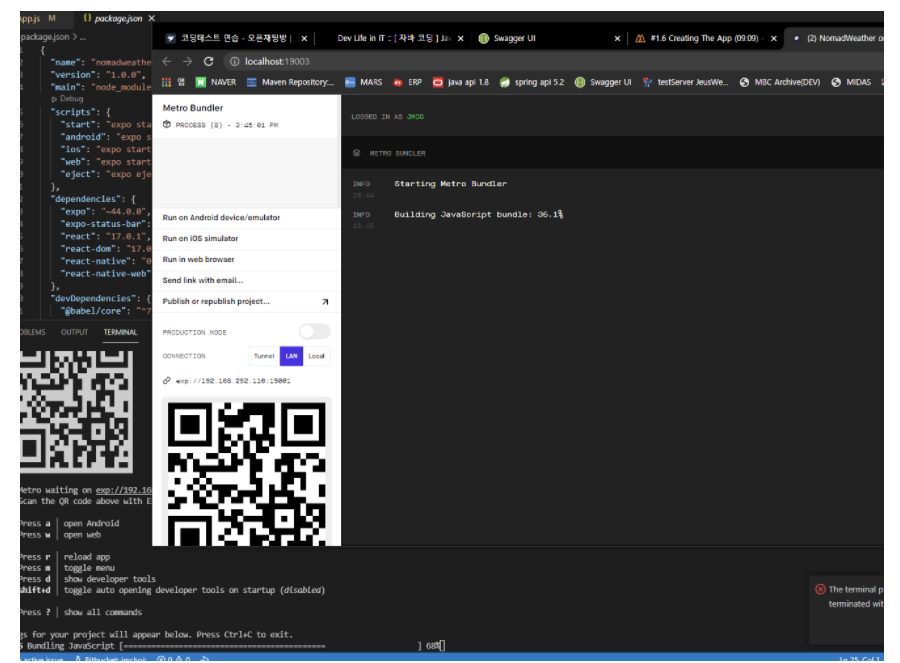Open the testServer JeusWe bookmark

coord(685,82)
